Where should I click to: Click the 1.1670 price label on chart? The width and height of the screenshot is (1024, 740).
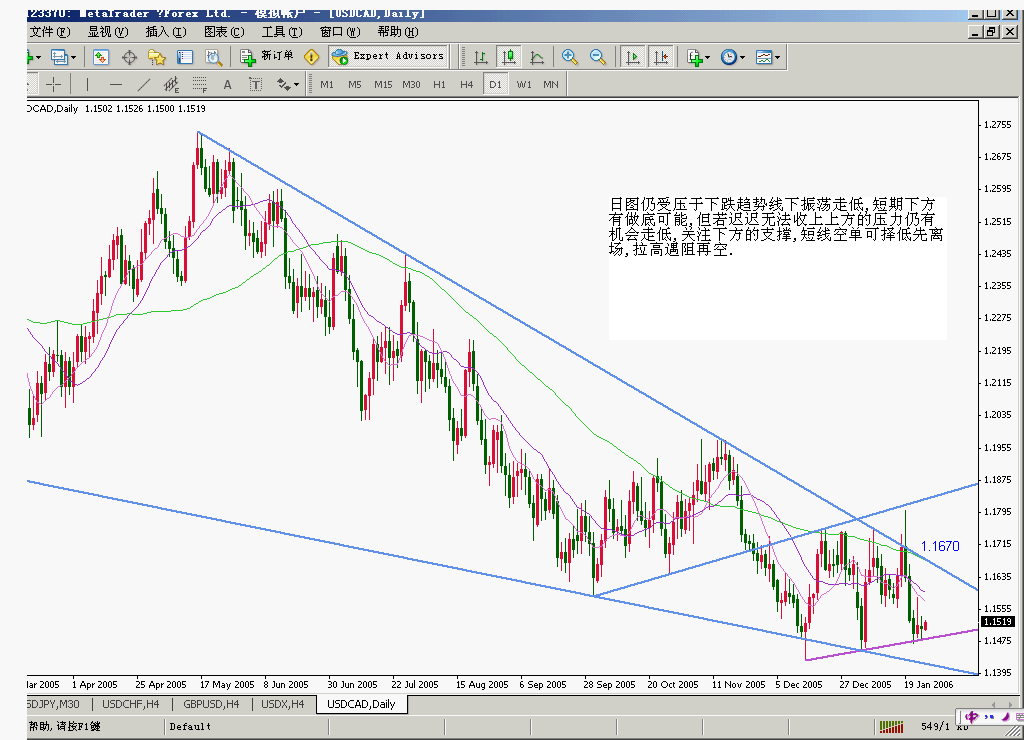pyautogui.click(x=940, y=546)
